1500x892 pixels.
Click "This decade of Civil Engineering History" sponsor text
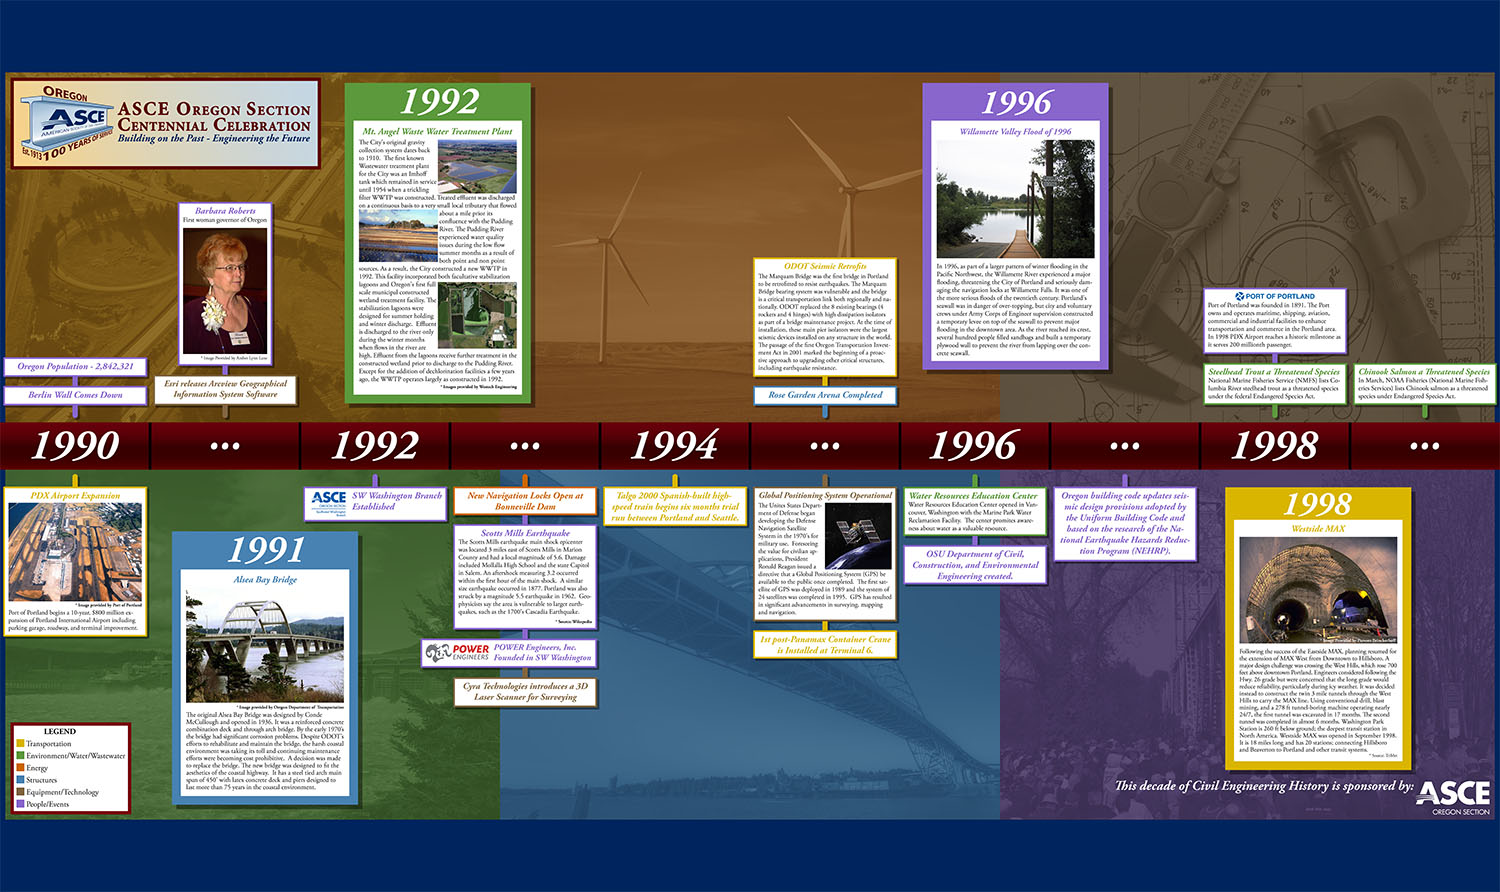coord(1264,786)
